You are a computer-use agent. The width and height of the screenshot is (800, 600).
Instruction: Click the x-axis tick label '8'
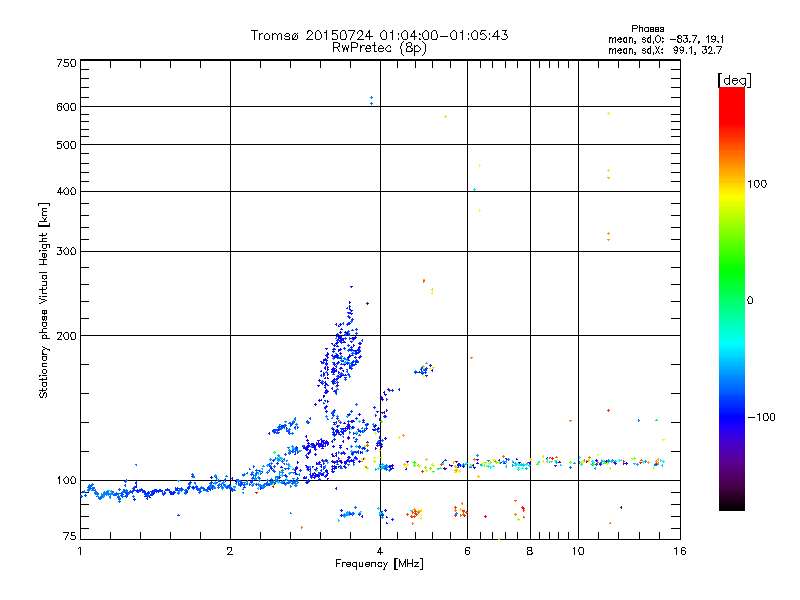coord(530,551)
